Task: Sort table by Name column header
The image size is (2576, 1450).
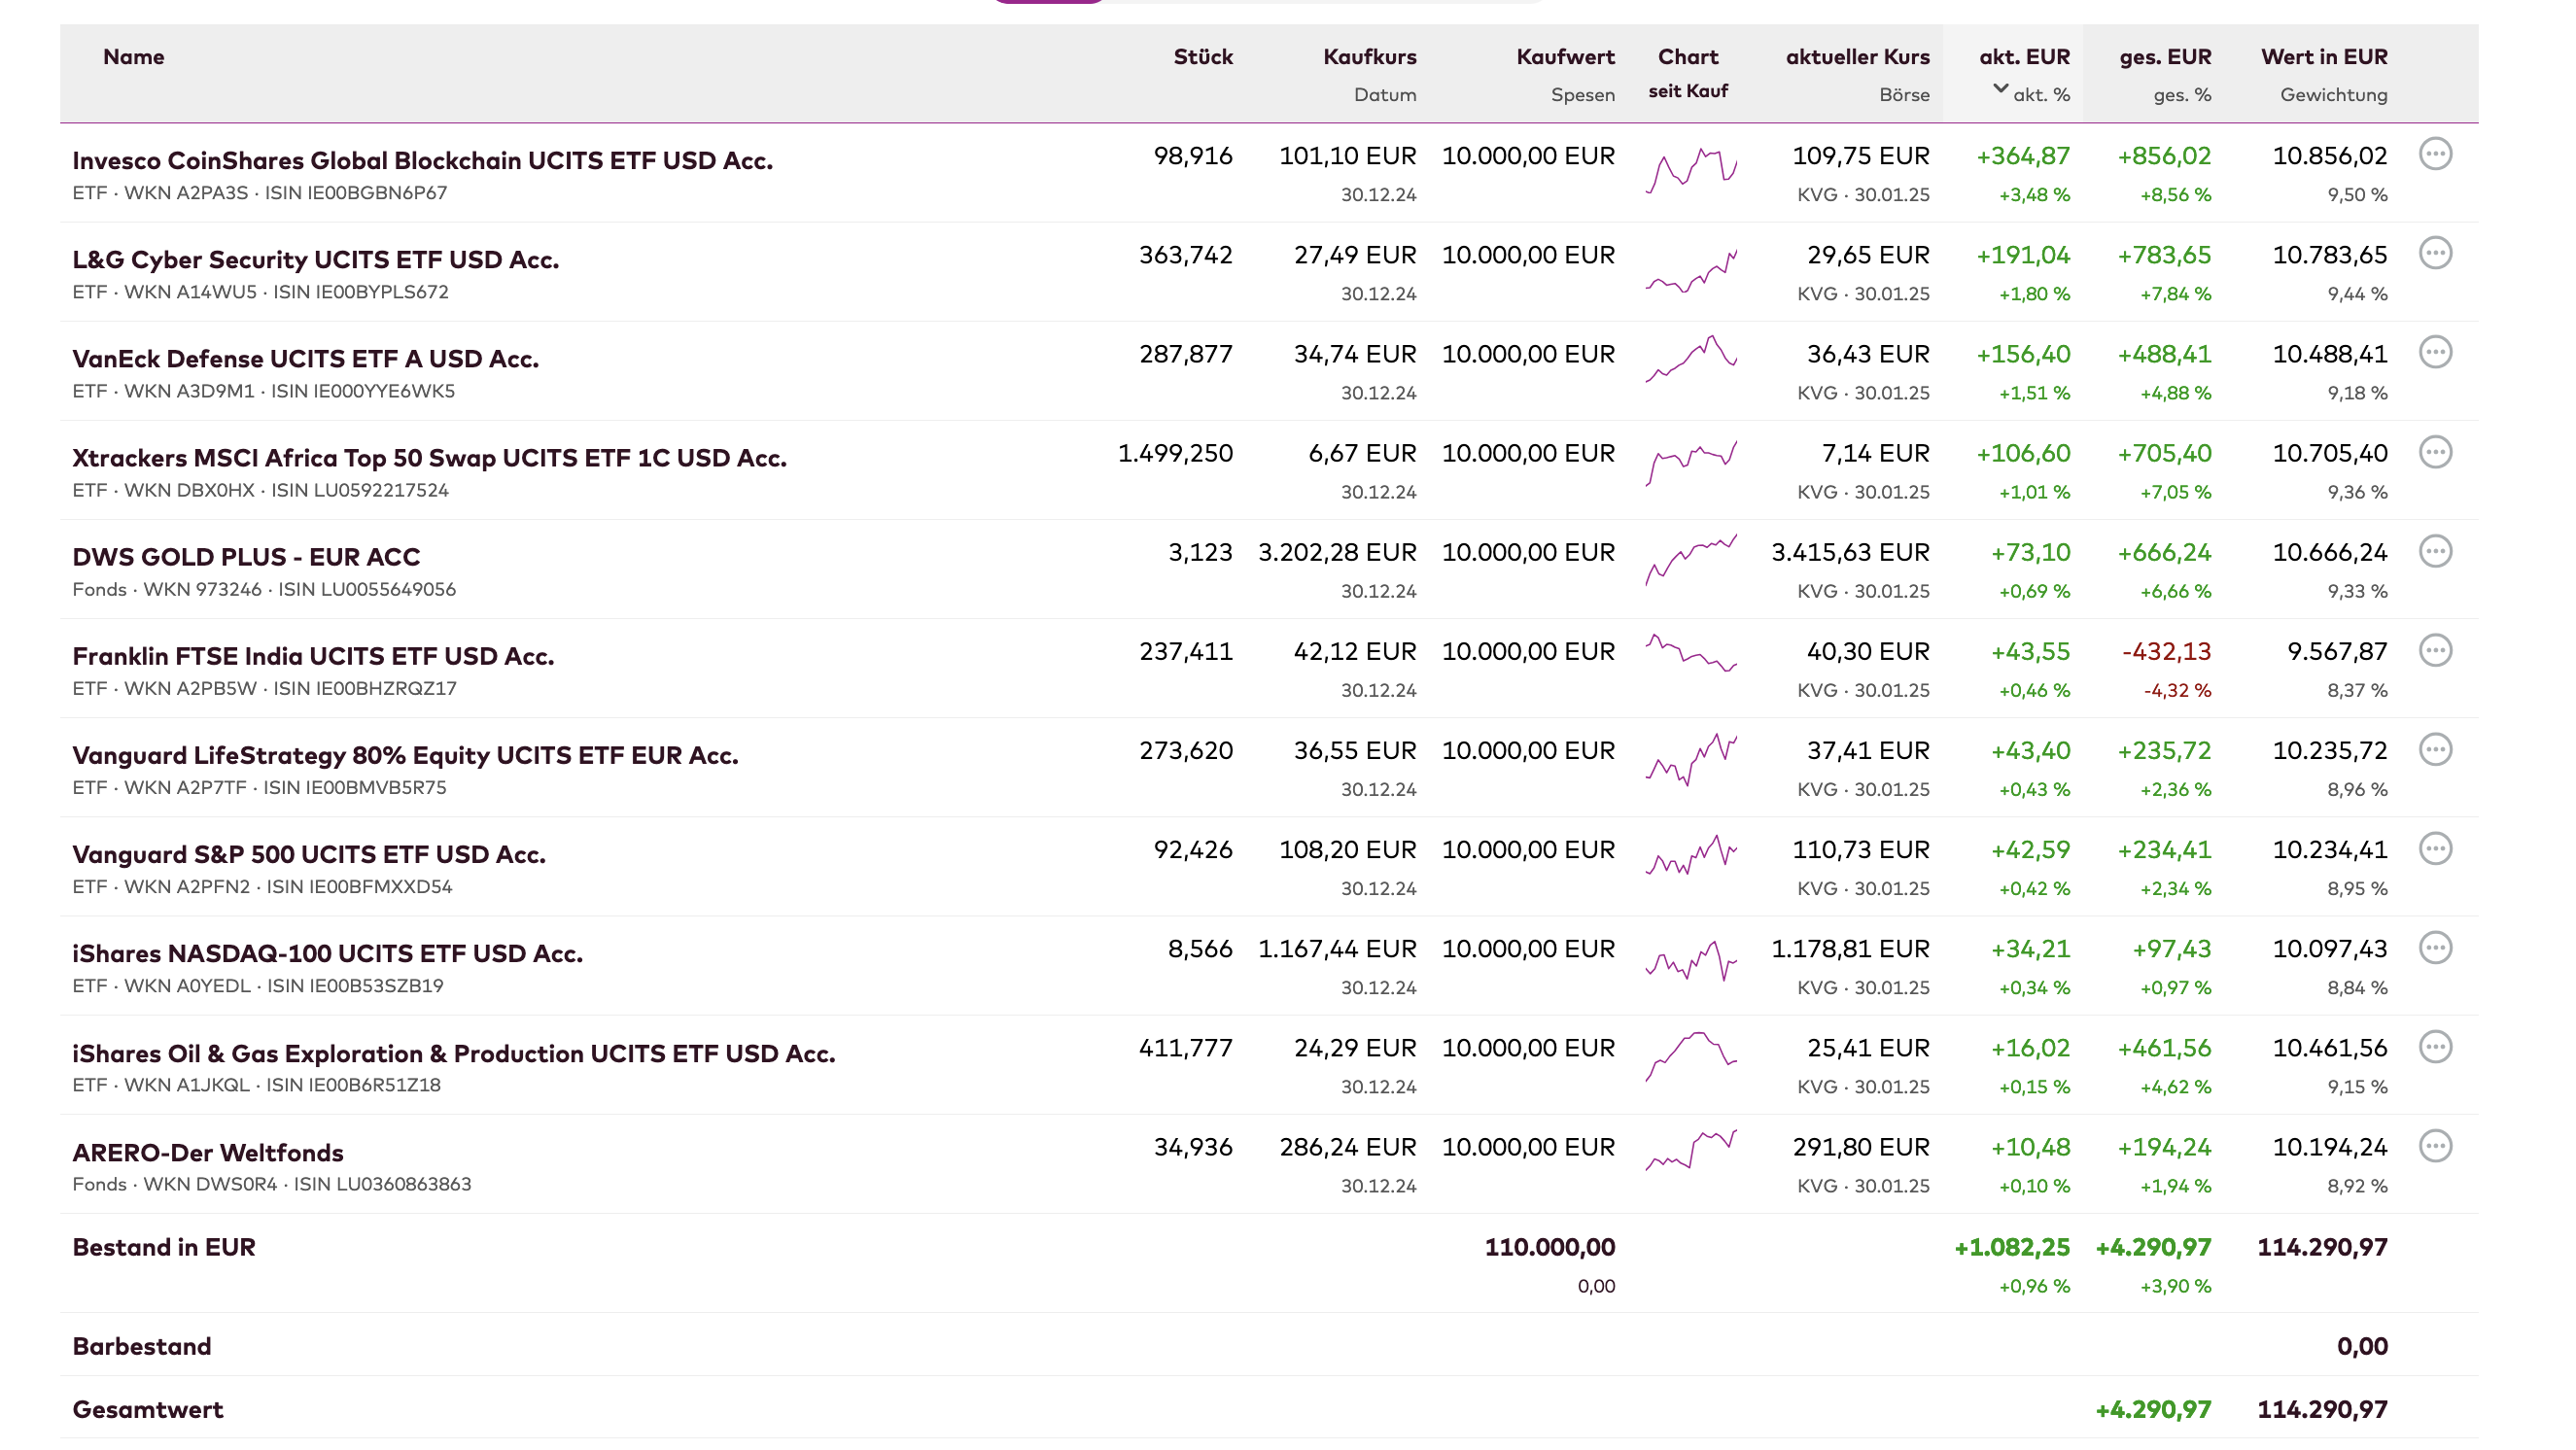Action: 133,57
